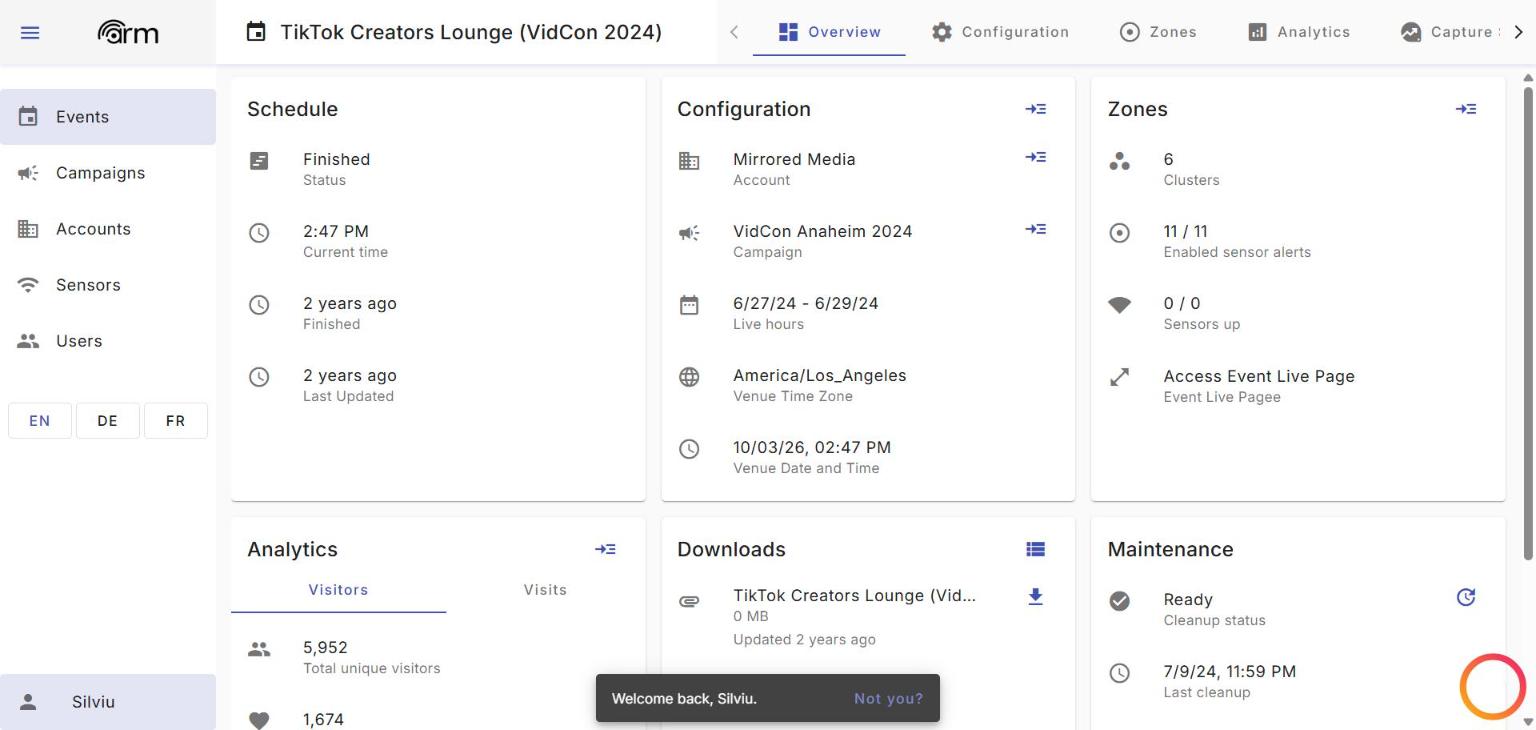The image size is (1536, 730).
Task: Click "America/Los_Angeles" time zone value
Action: [819, 376]
